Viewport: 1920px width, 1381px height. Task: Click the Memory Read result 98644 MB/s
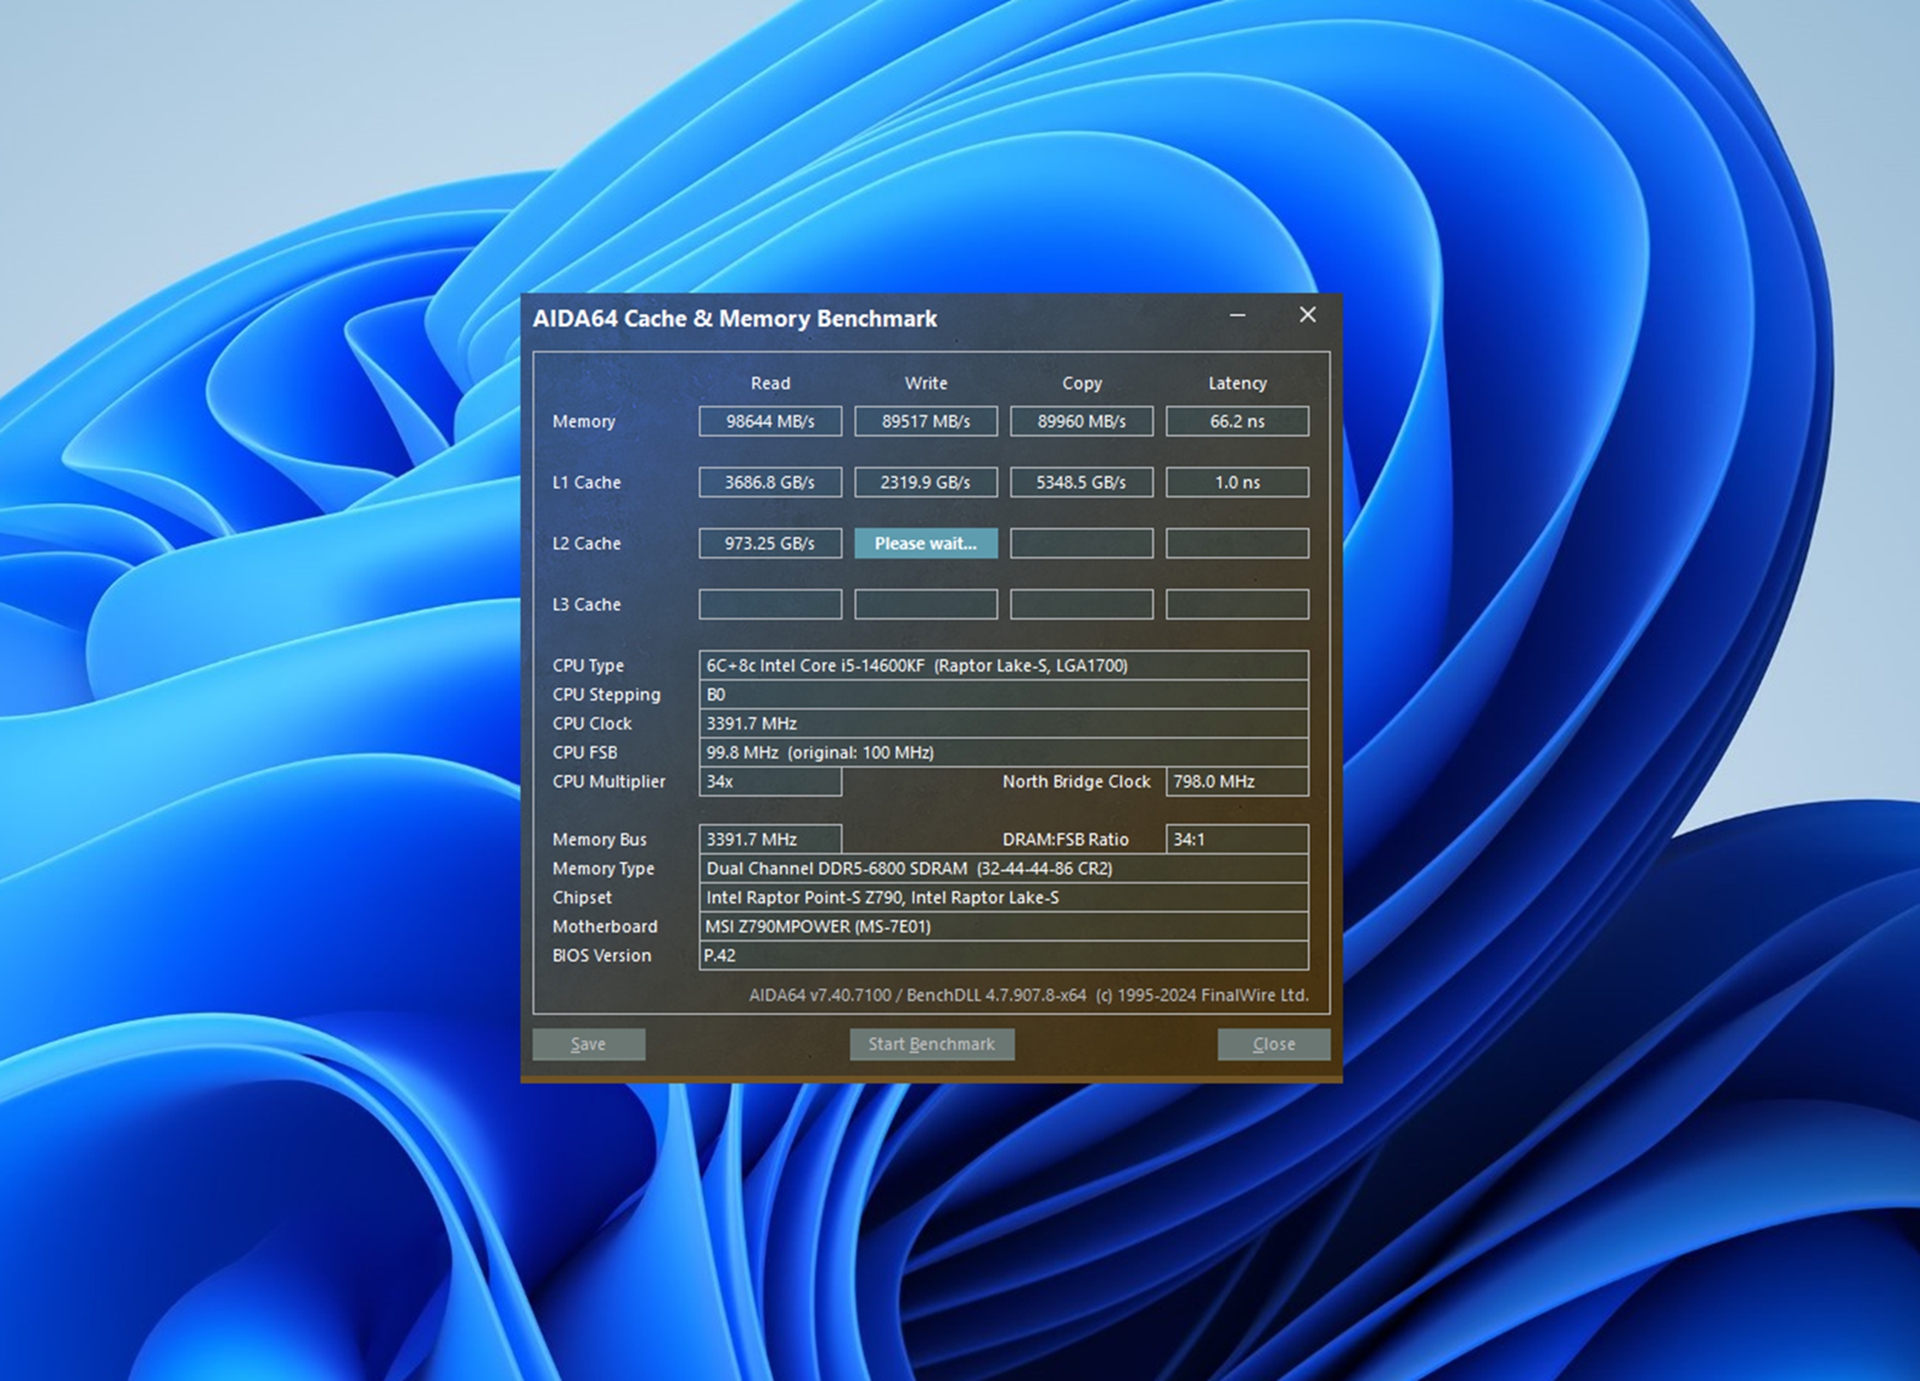770,421
